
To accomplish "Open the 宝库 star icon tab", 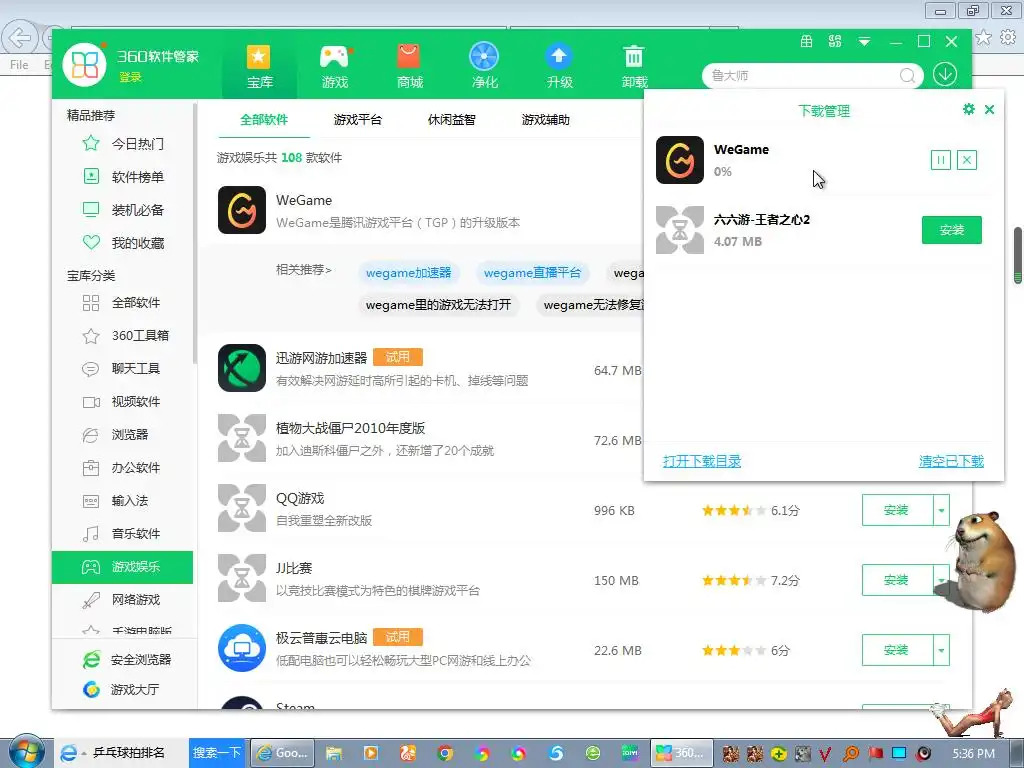I will 259,67.
